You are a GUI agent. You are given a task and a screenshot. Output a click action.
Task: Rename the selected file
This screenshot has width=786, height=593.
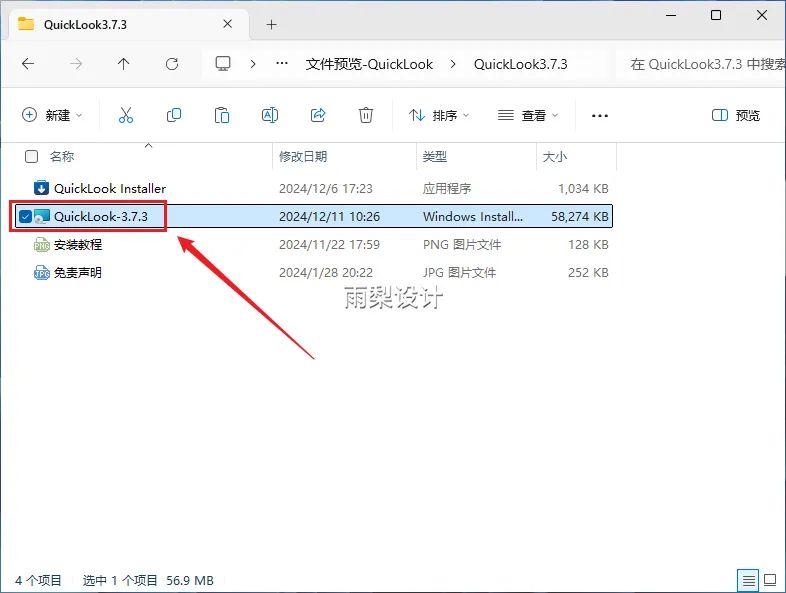click(x=270, y=115)
